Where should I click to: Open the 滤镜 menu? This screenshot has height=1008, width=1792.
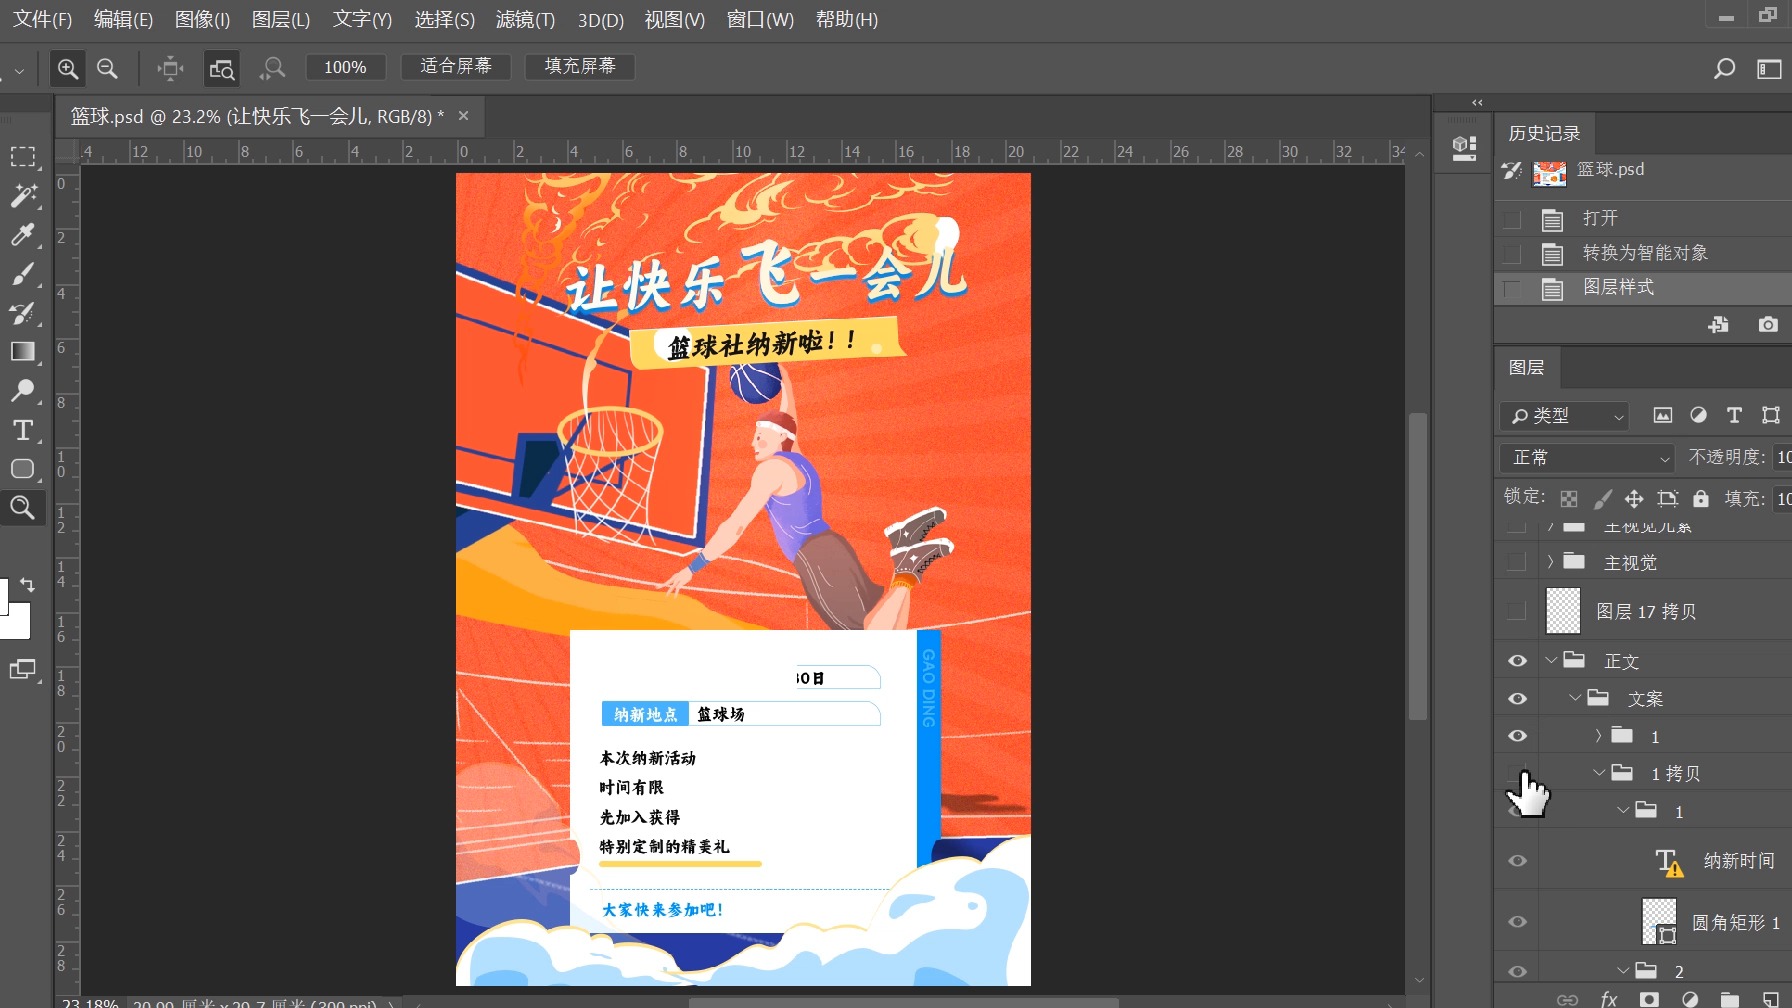[x=524, y=19]
